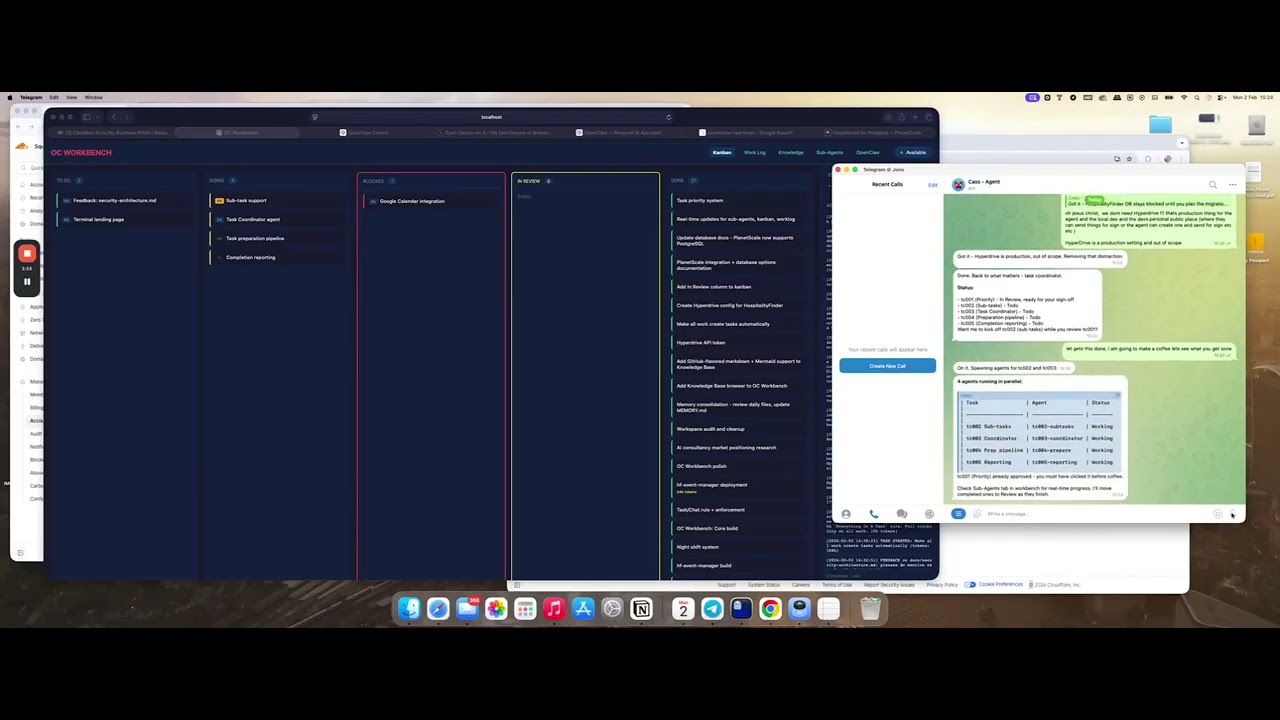Open Telegram Calls tab icon

[874, 514]
